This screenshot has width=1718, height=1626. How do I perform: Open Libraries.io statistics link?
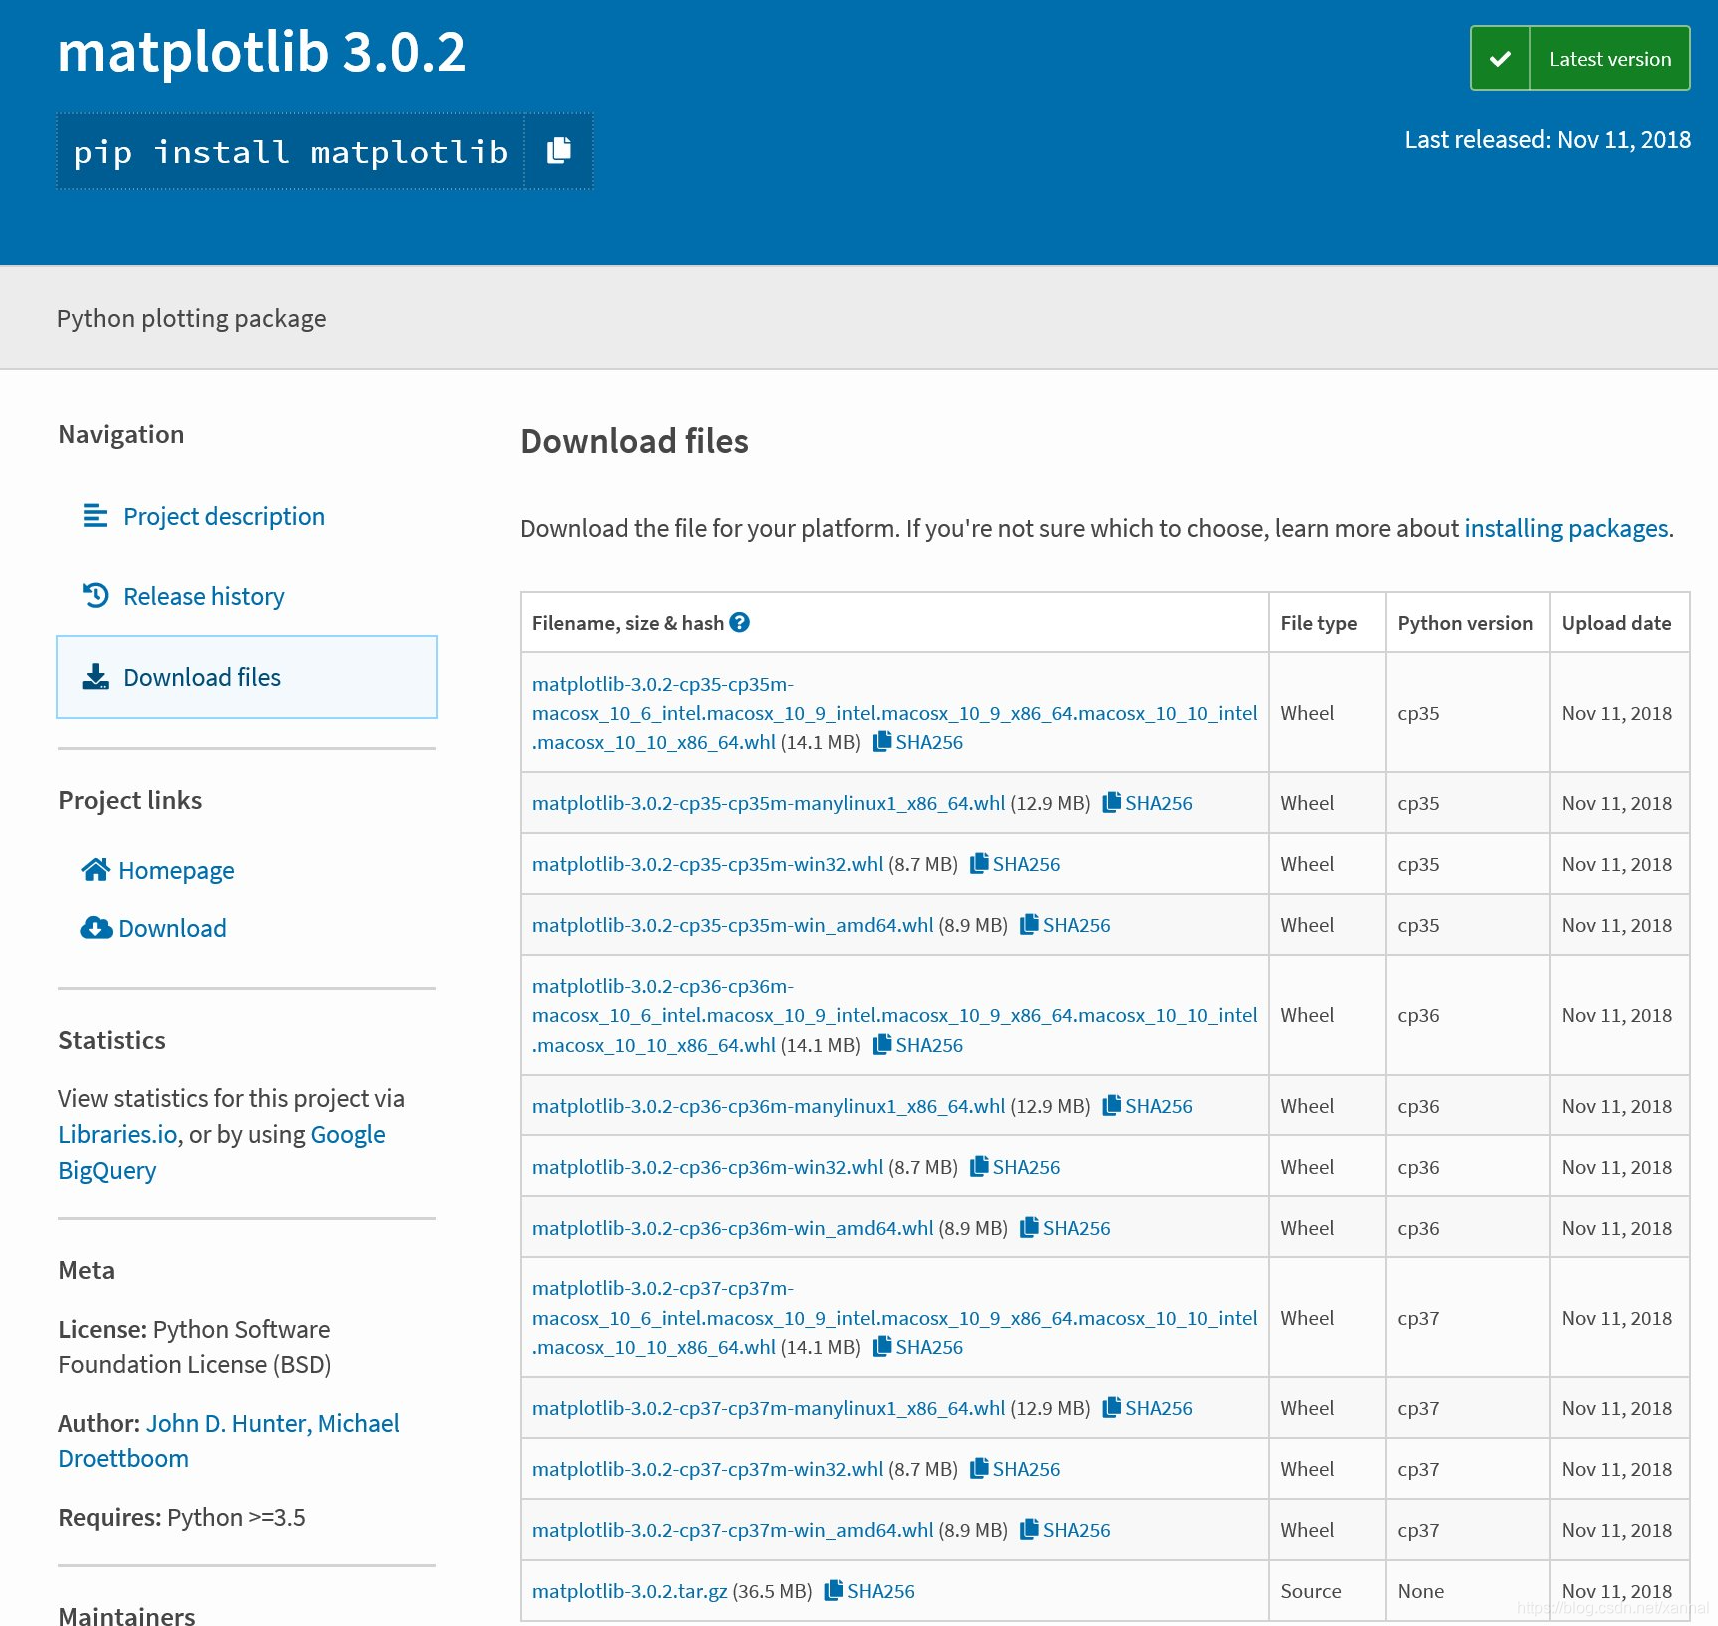point(118,1134)
